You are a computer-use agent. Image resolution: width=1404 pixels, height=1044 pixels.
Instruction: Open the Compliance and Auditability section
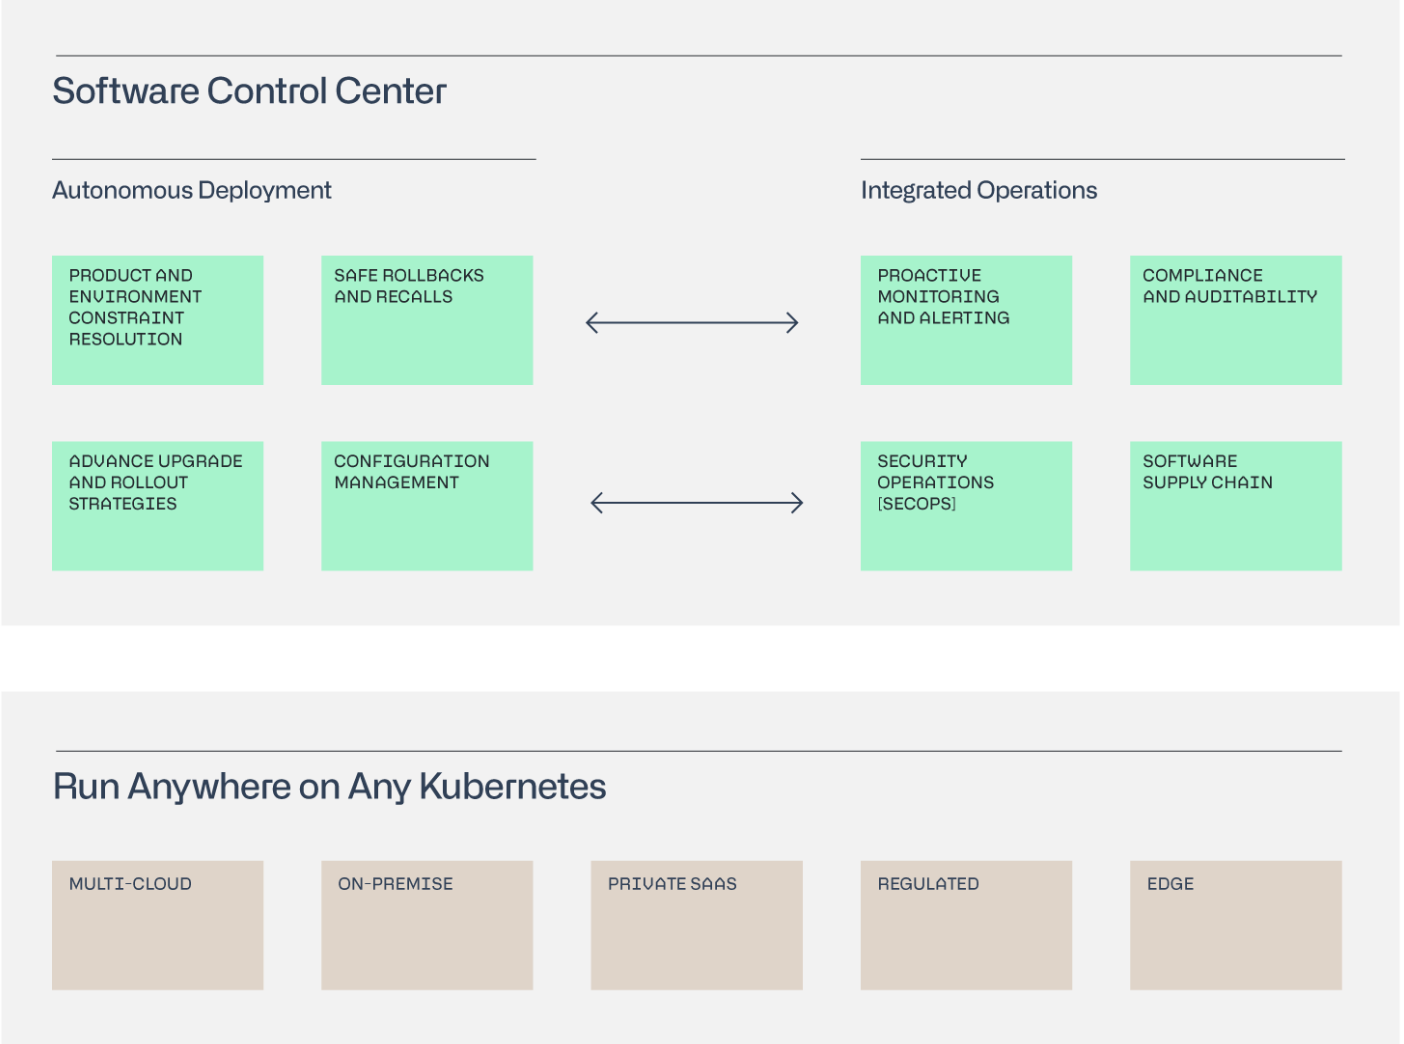(x=1235, y=319)
